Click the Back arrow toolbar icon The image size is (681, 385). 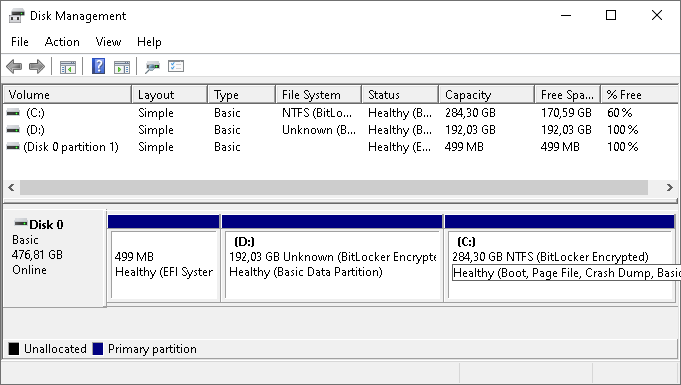pos(14,66)
